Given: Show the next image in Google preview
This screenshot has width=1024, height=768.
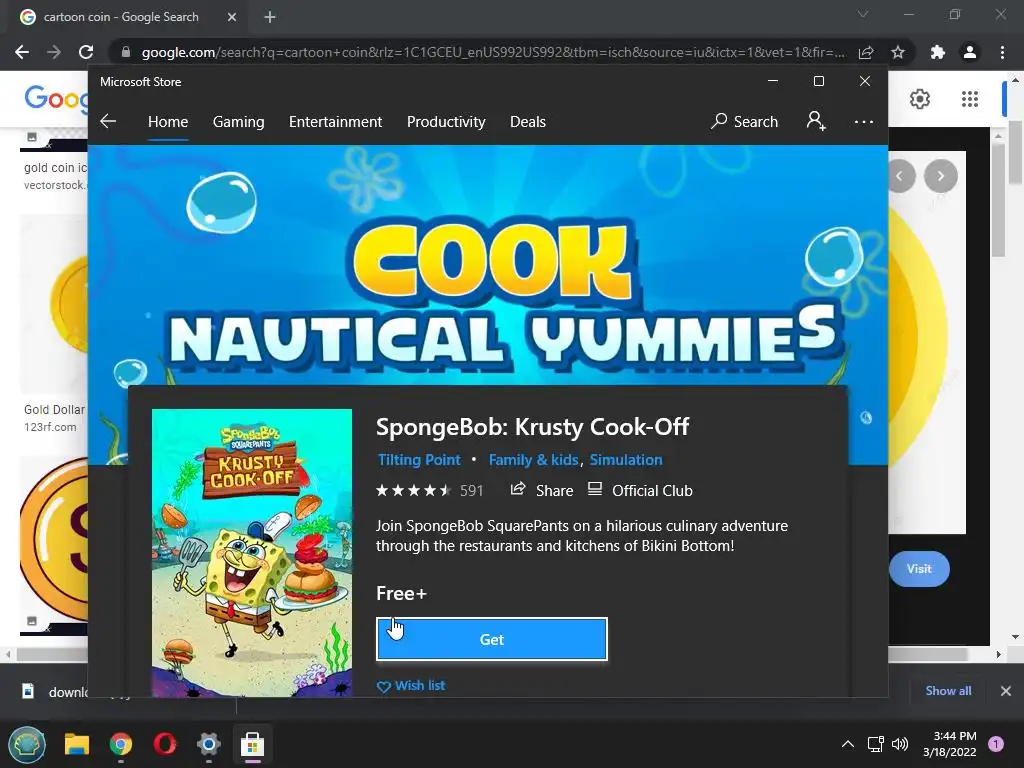Looking at the screenshot, I should (940, 176).
